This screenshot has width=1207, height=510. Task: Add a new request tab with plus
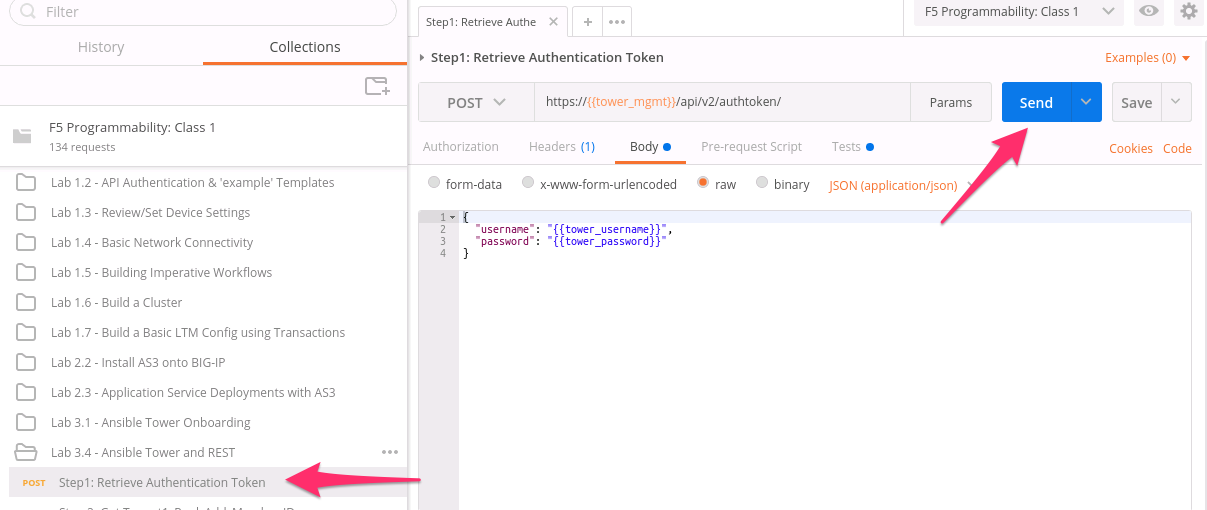pos(587,22)
